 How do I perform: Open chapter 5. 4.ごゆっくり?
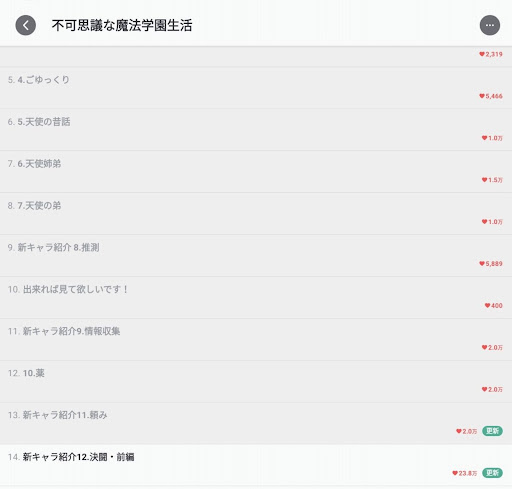[256, 88]
